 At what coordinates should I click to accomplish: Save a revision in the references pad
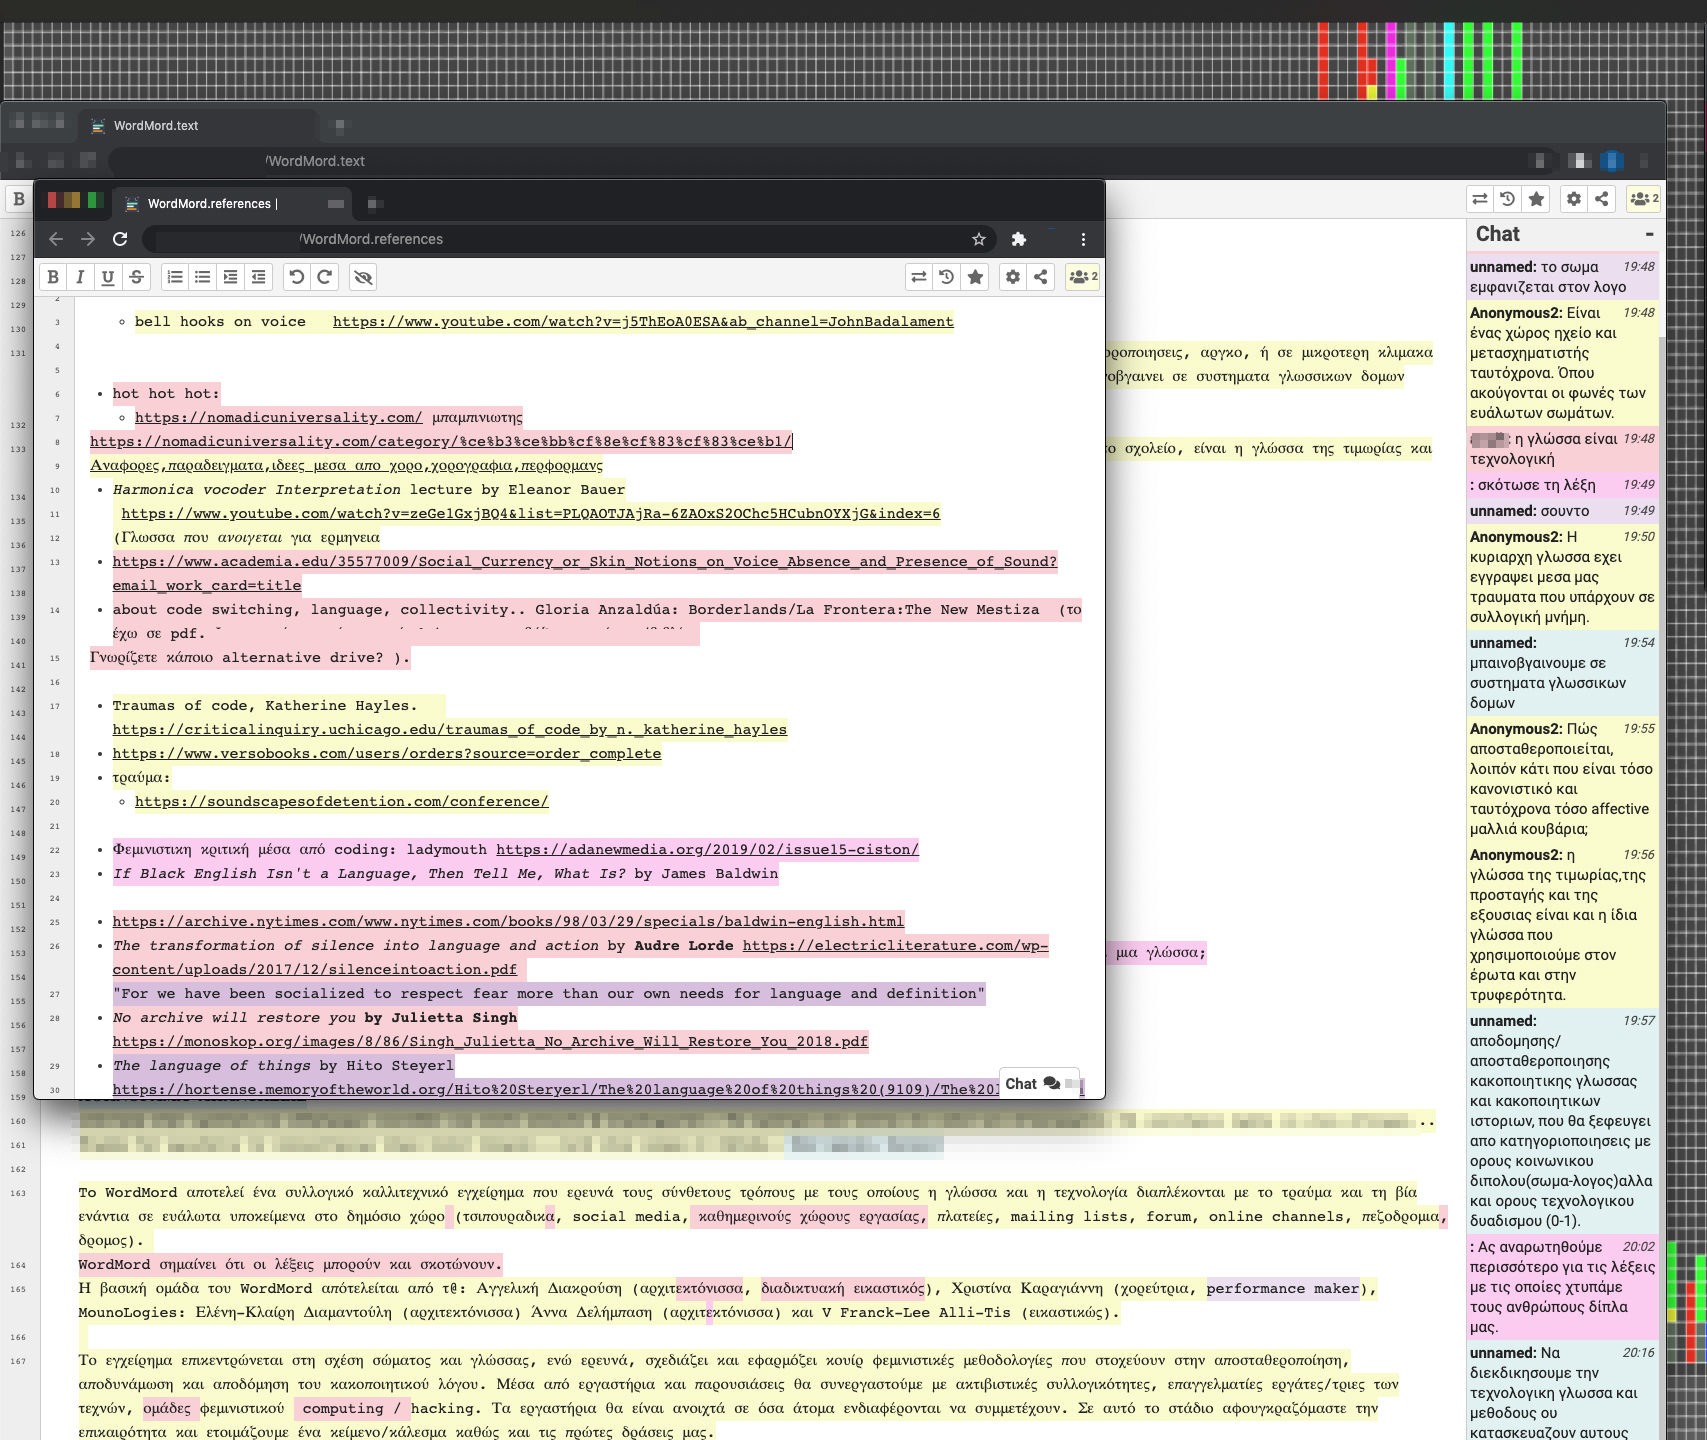click(975, 277)
